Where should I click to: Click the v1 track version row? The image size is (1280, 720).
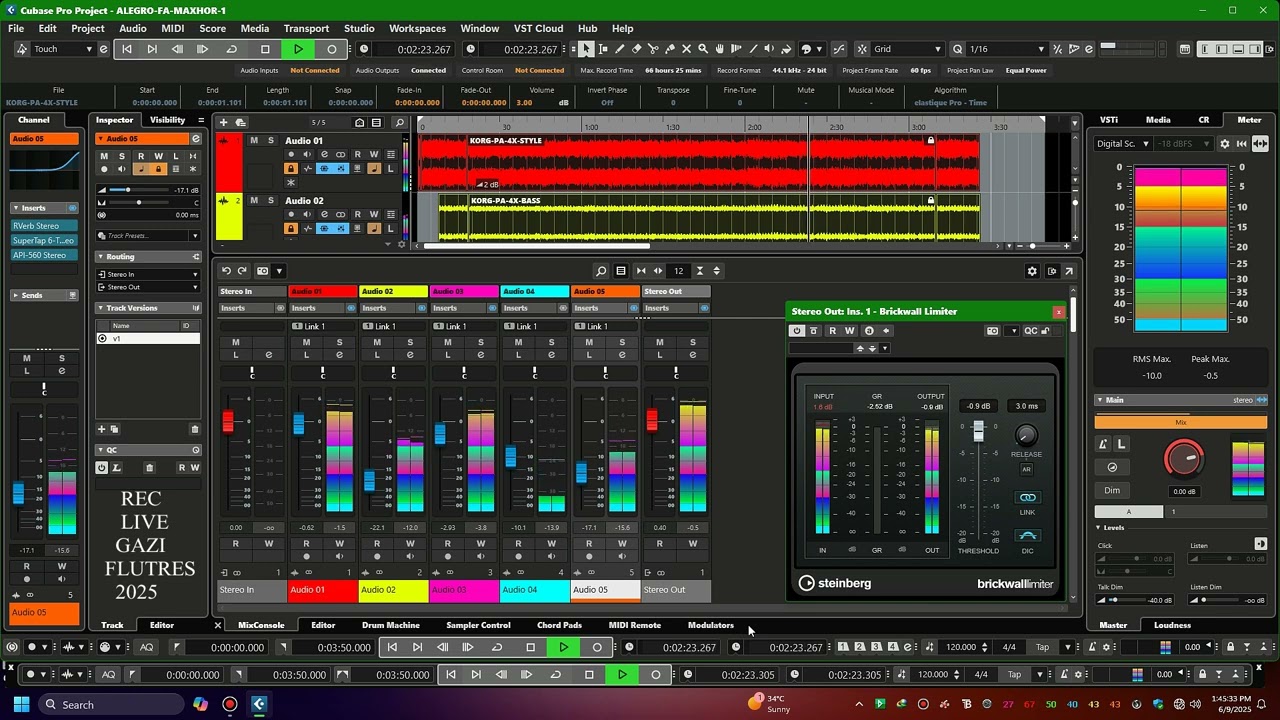tap(148, 338)
